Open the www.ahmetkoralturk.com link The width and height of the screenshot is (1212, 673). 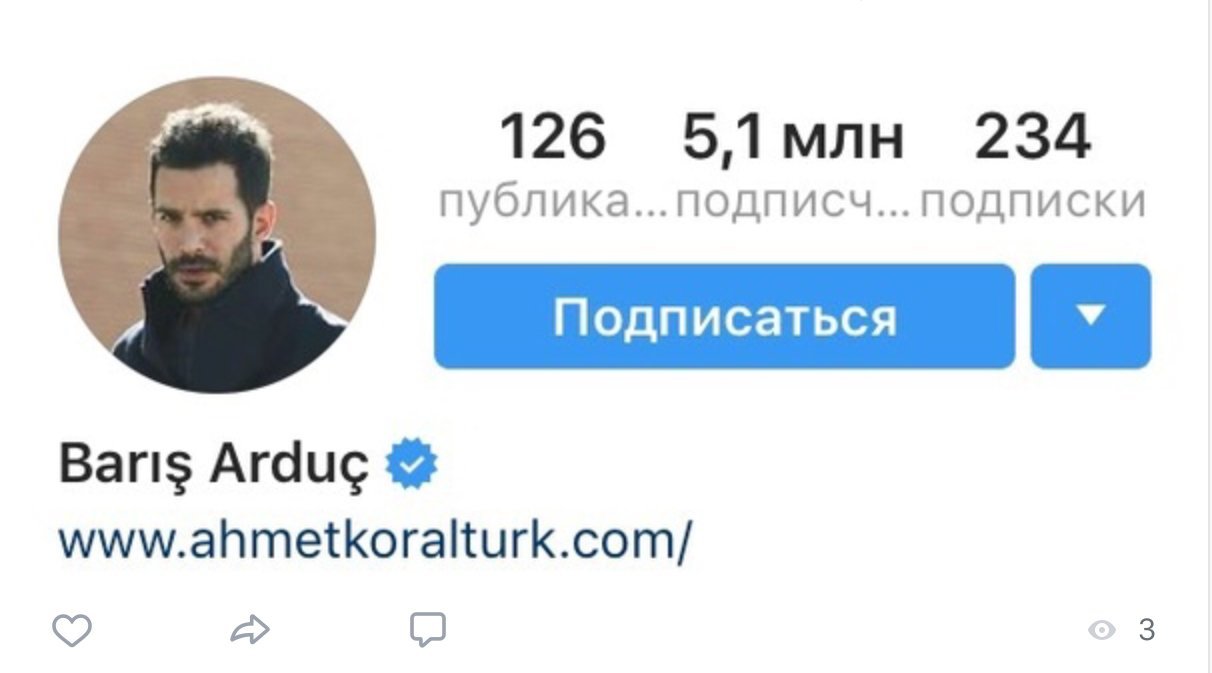pyautogui.click(x=375, y=542)
